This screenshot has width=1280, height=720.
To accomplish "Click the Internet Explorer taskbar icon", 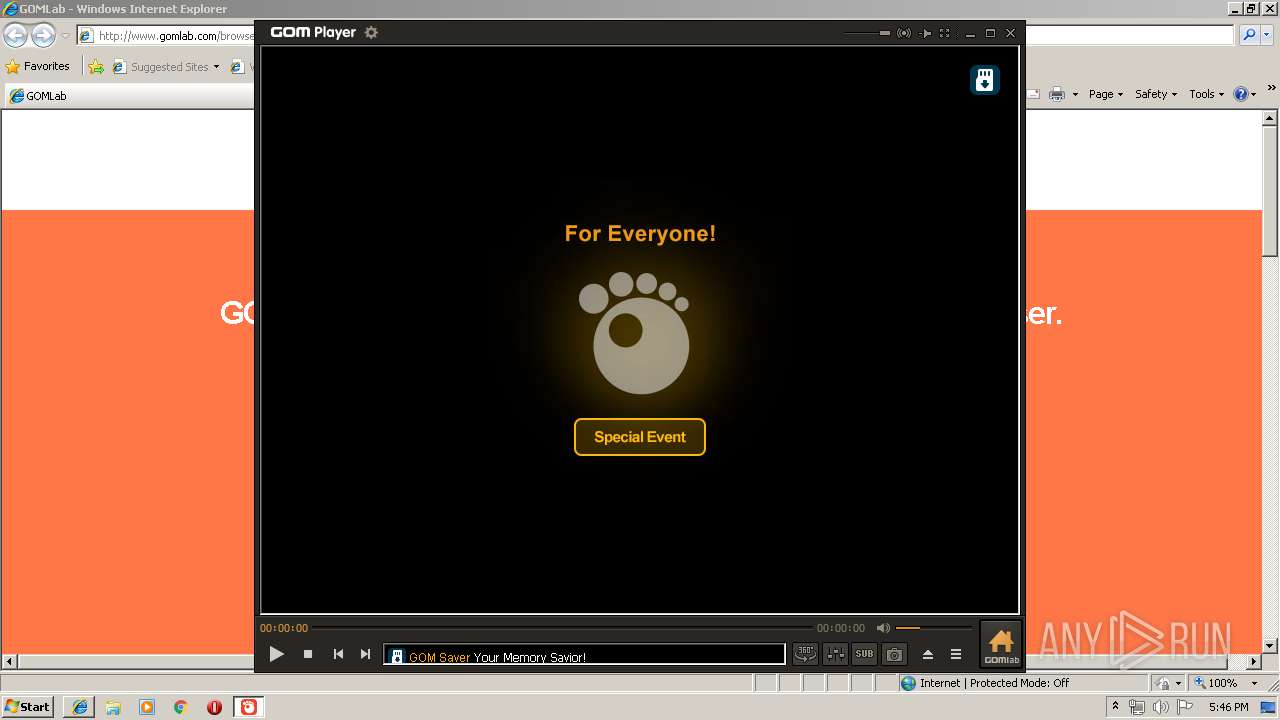I will [x=79, y=707].
